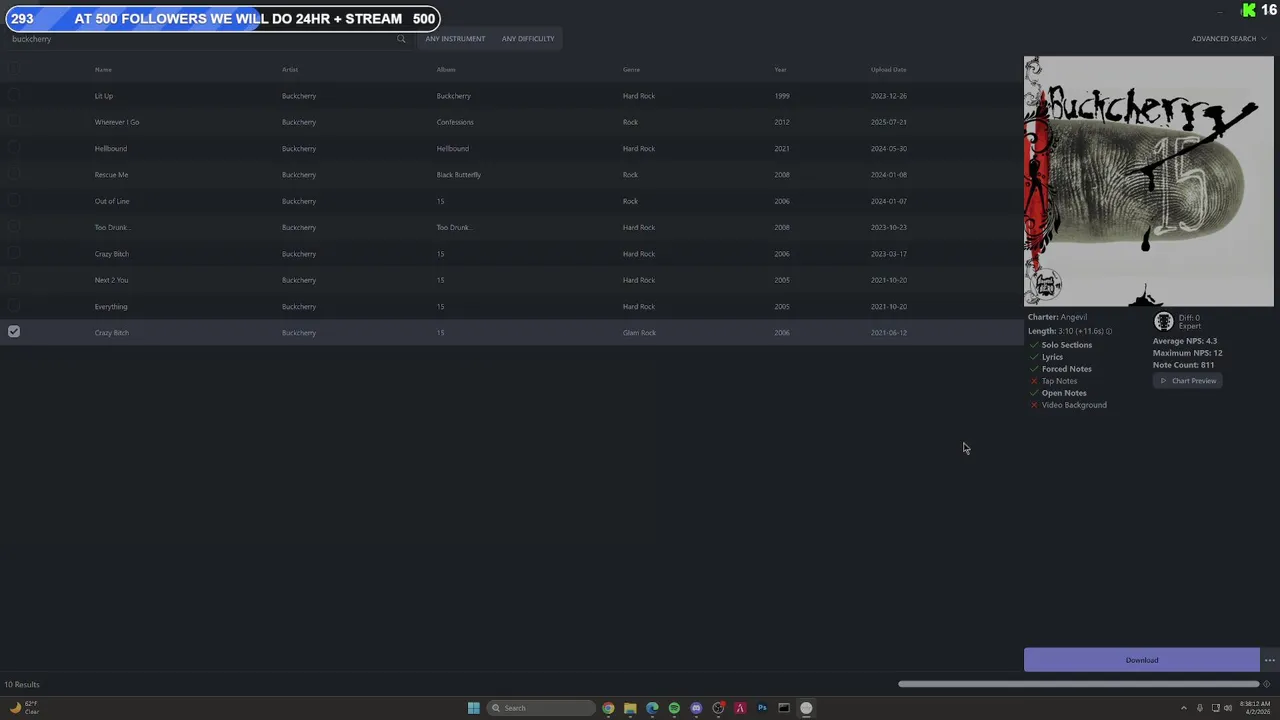Uncheck the selected Glam Rock Crazy Bitch row
This screenshot has height=720, width=1280.
(14, 331)
